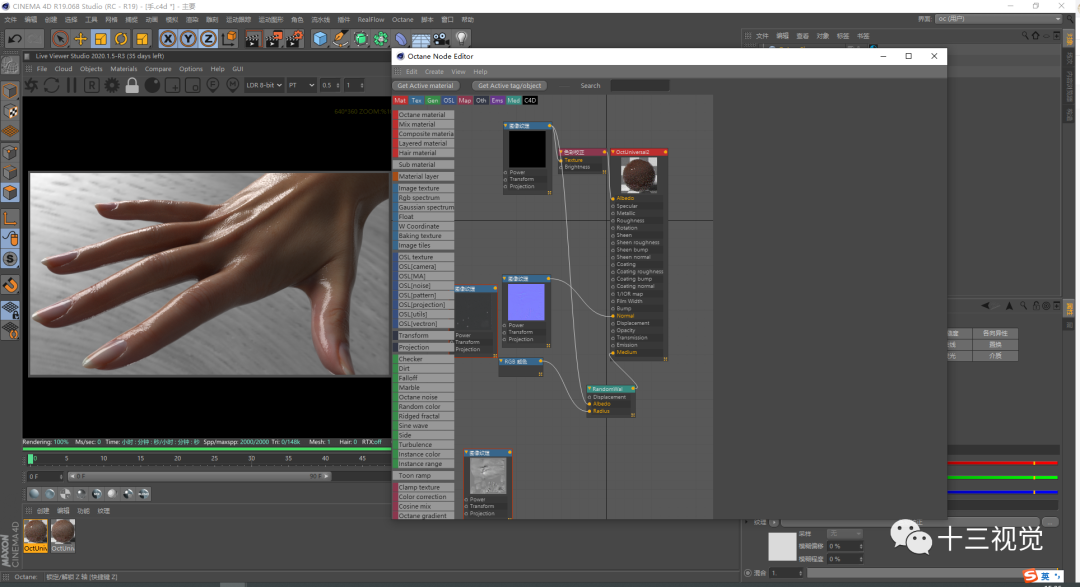Viewport: 1080px width, 587px height.
Task: Open the Edit menu in Node Editor
Action: 411,72
